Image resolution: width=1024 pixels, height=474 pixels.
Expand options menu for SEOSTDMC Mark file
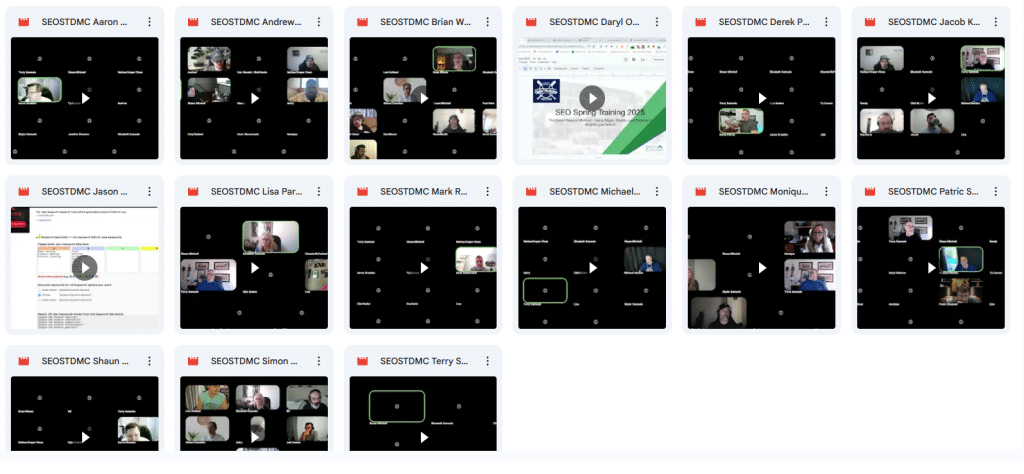coord(488,192)
